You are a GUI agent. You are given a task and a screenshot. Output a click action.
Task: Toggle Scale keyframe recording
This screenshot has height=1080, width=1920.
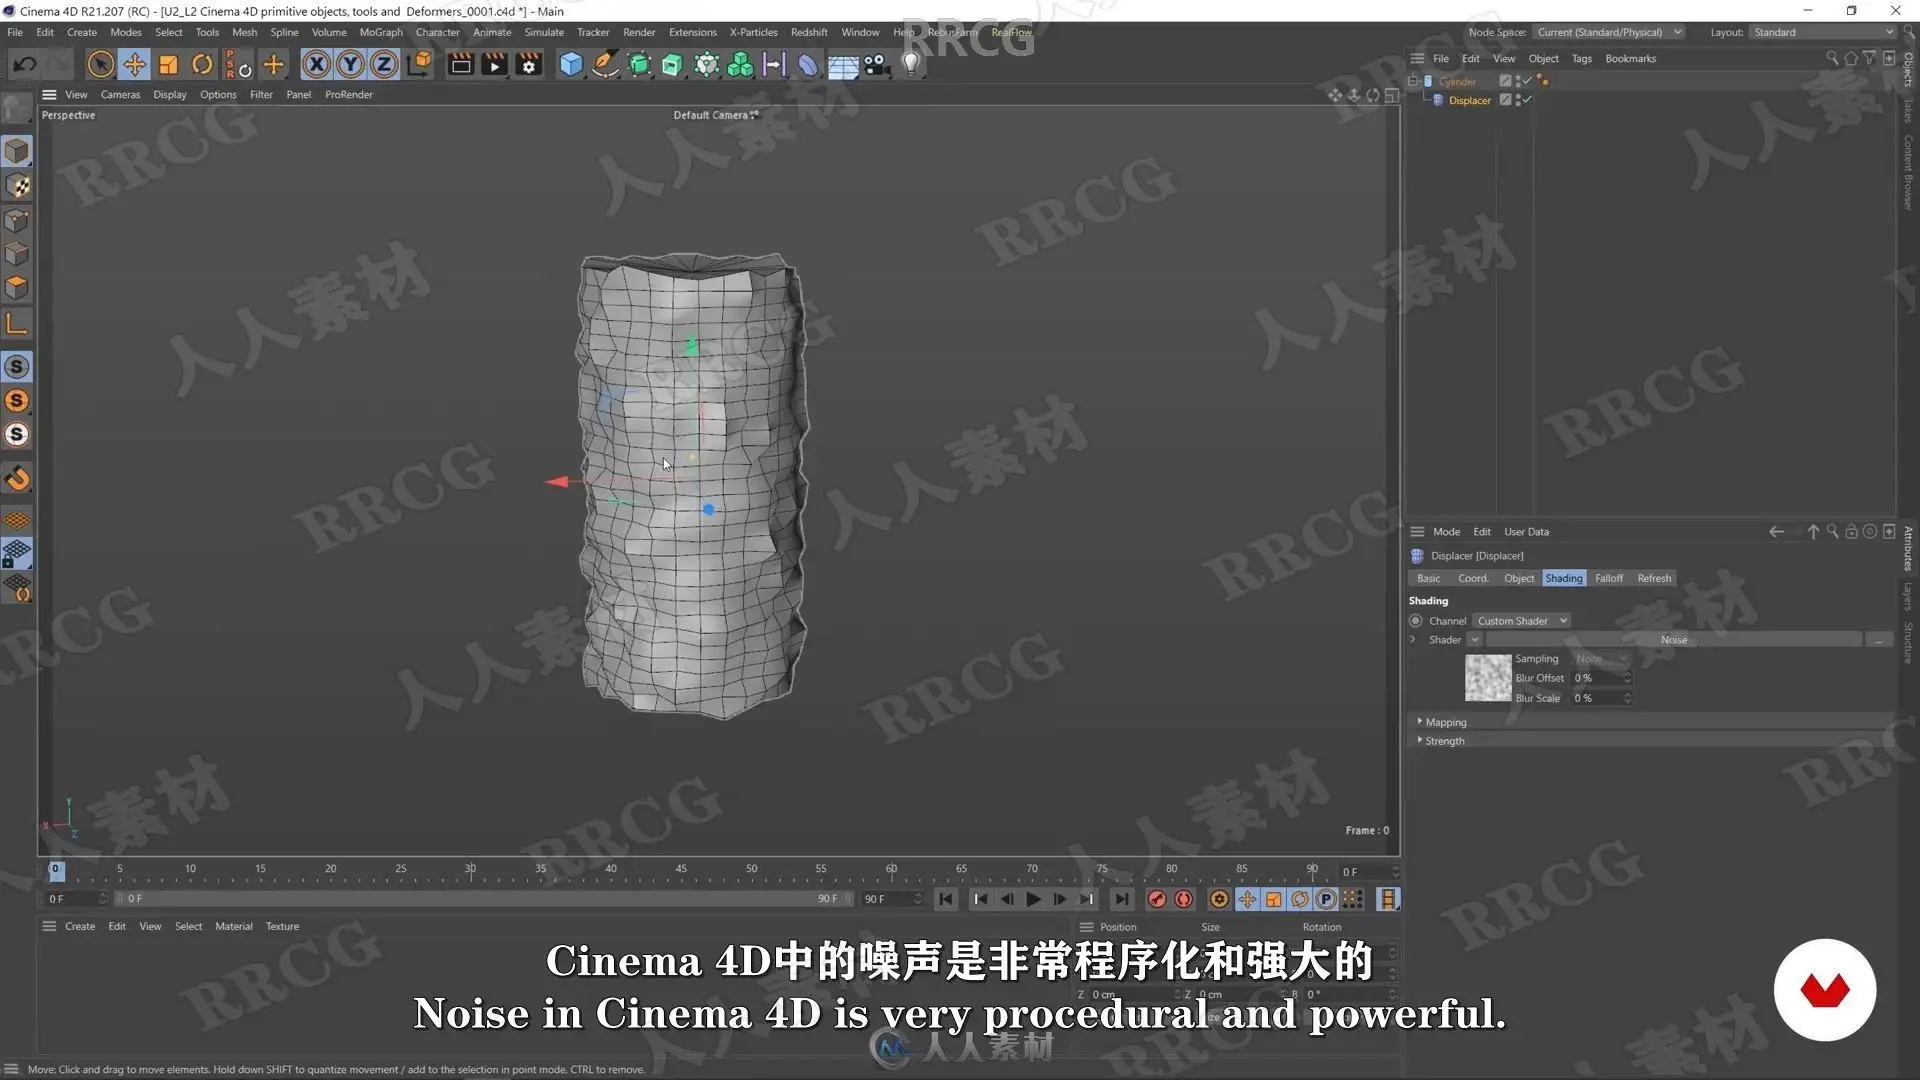1273,899
